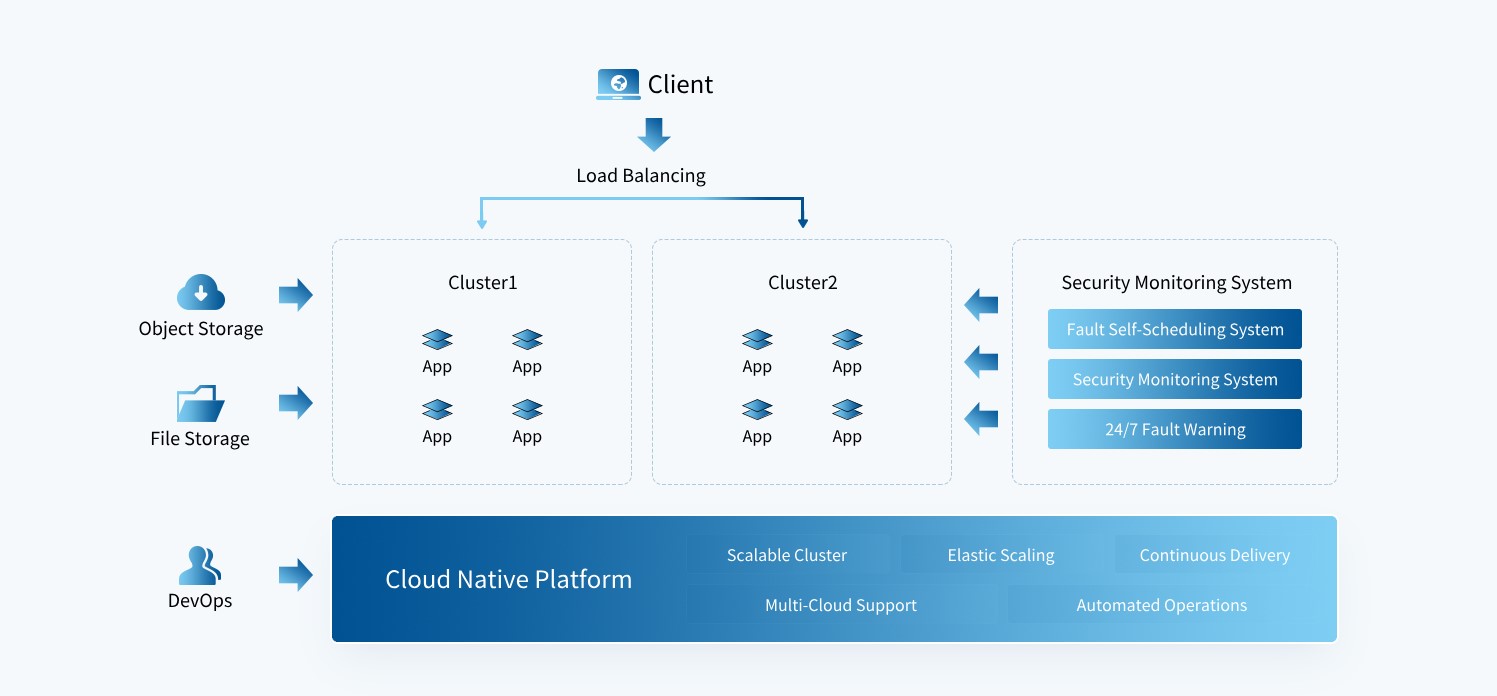Screen dimensions: 1497x696
Task: Select the Fault Self-Scheduling System bar
Action: pos(1175,329)
